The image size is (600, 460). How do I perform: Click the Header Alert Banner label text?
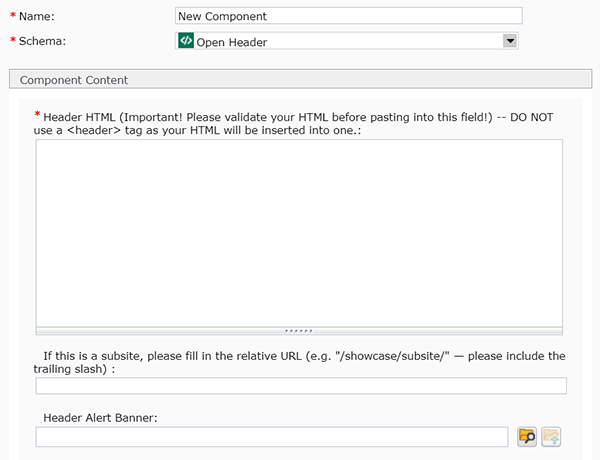(x=101, y=417)
